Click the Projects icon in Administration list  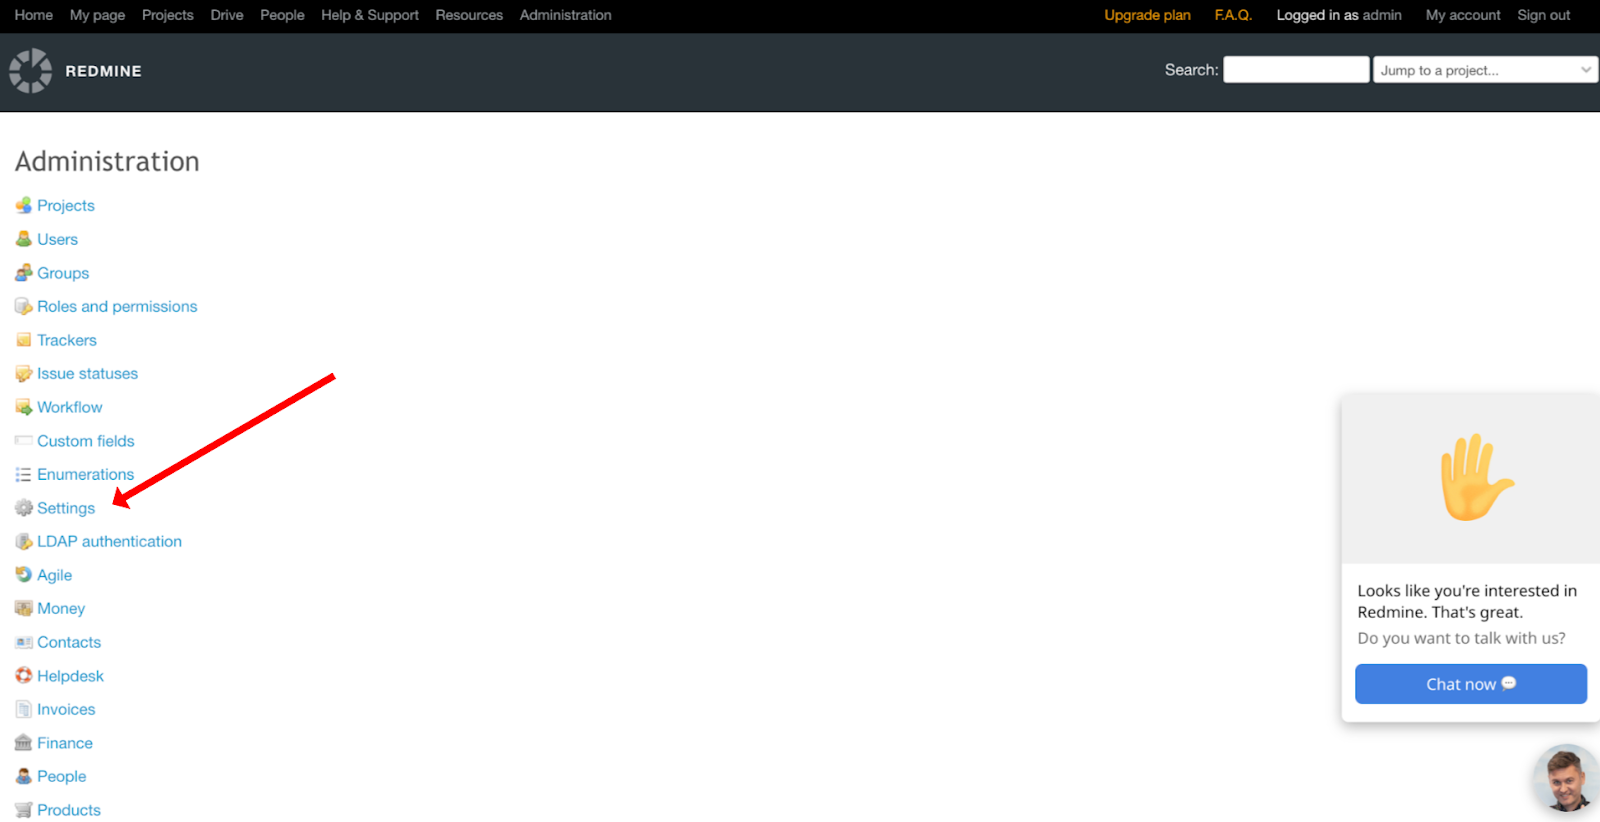(24, 205)
